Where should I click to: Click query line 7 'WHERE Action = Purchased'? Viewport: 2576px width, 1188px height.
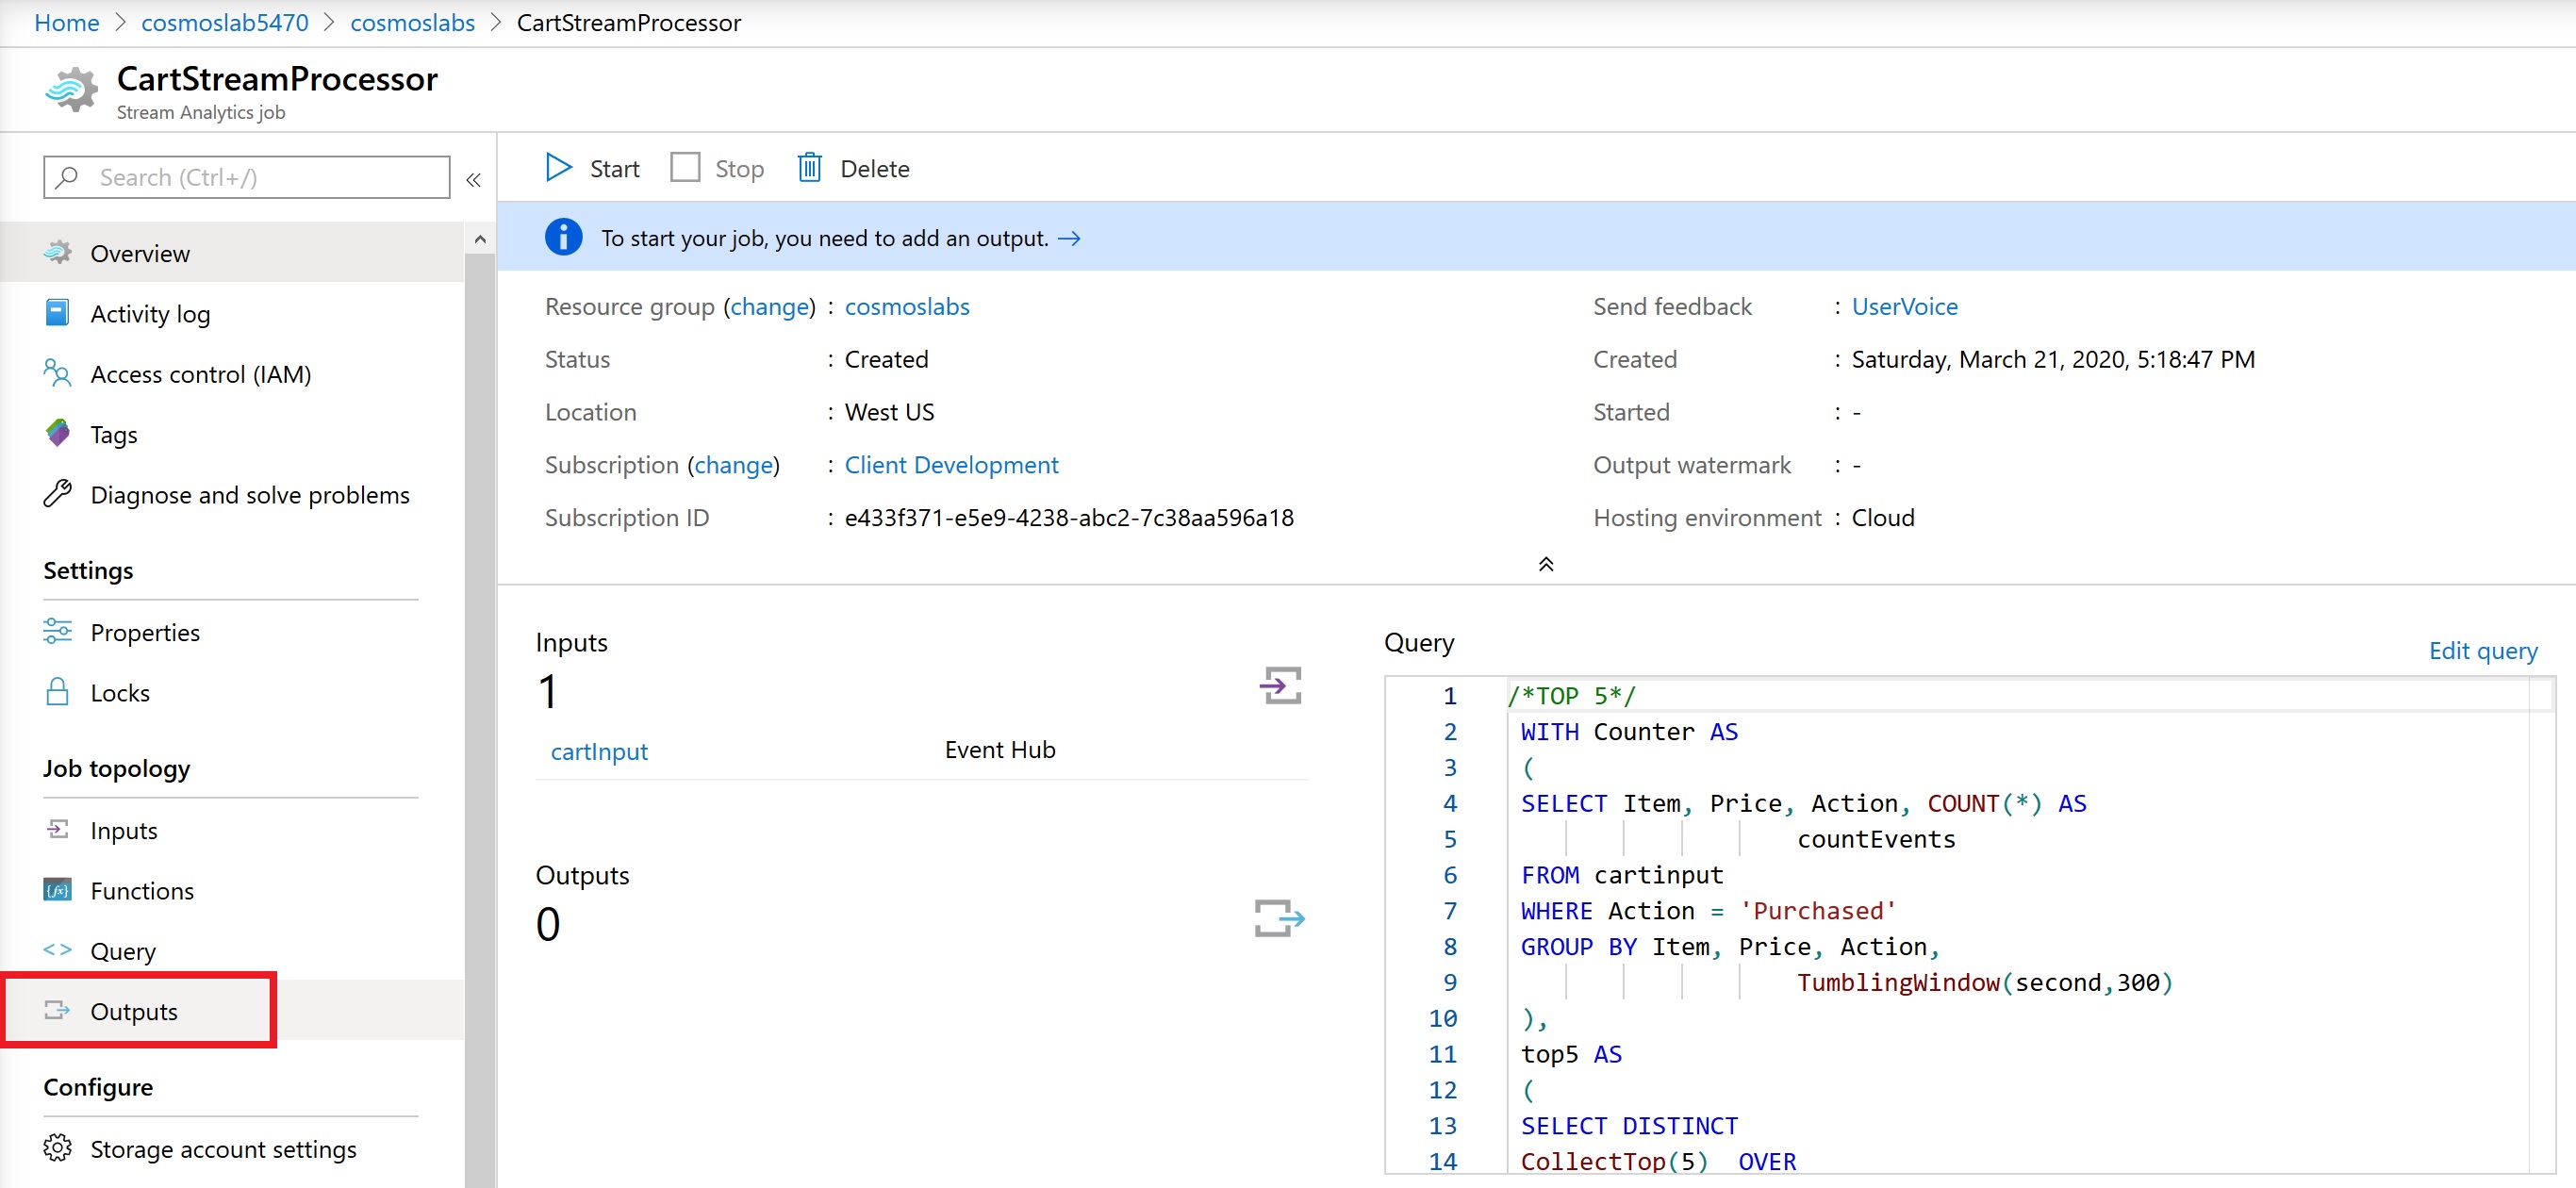pos(1708,911)
